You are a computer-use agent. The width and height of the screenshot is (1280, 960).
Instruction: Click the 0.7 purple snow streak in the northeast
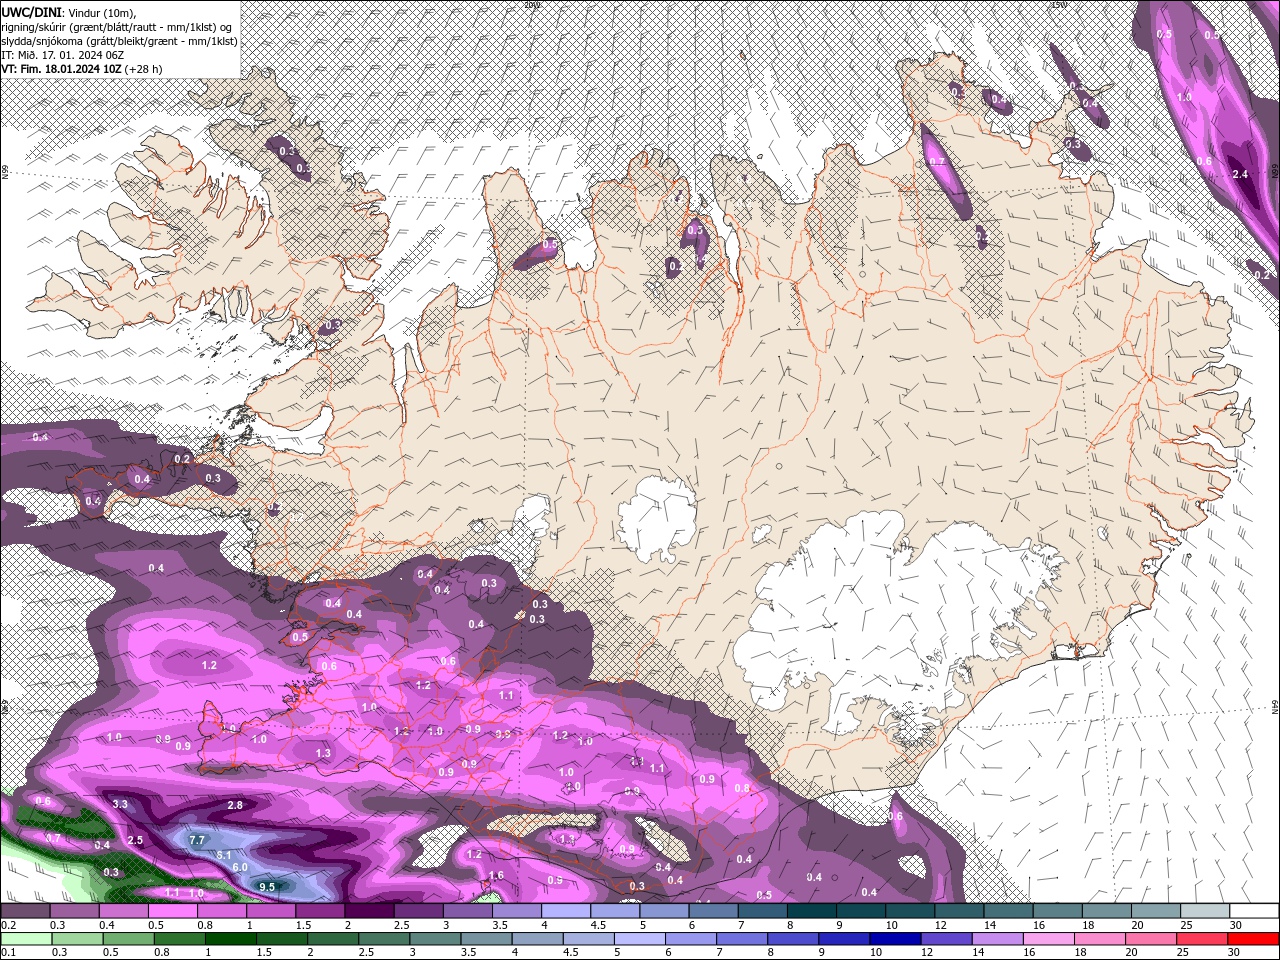[946, 170]
